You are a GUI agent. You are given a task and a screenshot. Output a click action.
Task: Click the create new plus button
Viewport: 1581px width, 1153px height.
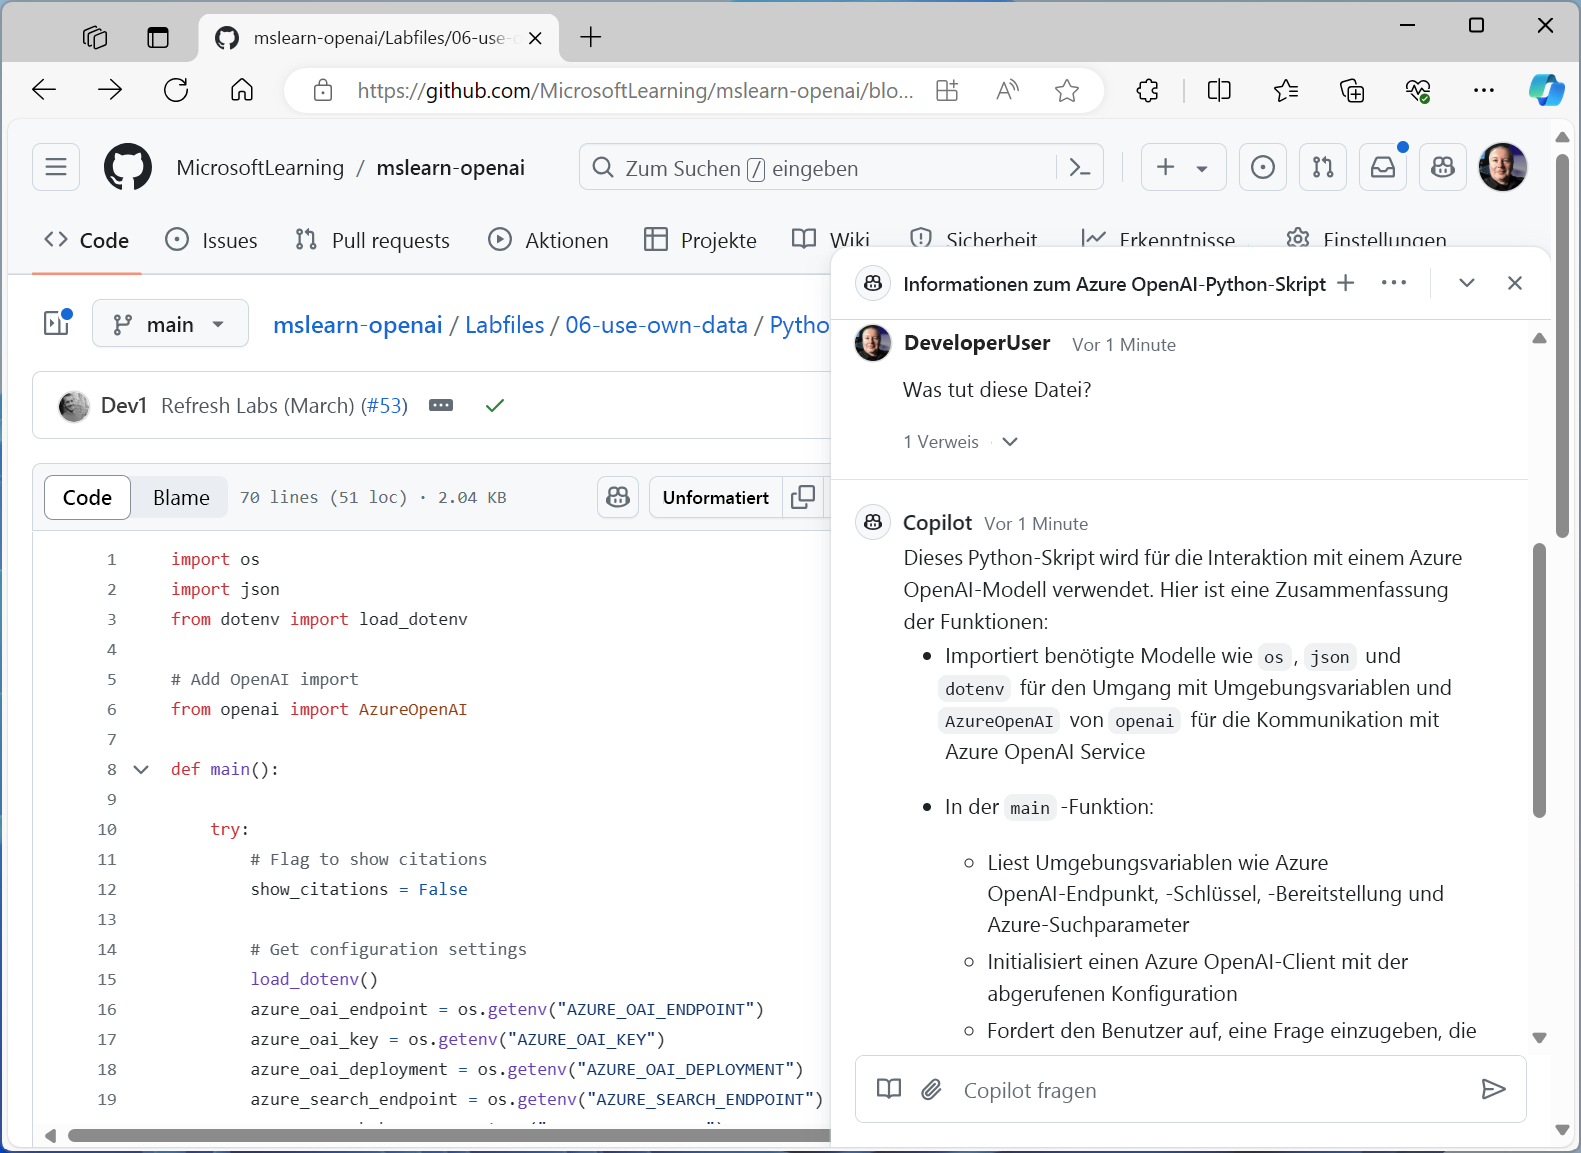coord(1166,167)
